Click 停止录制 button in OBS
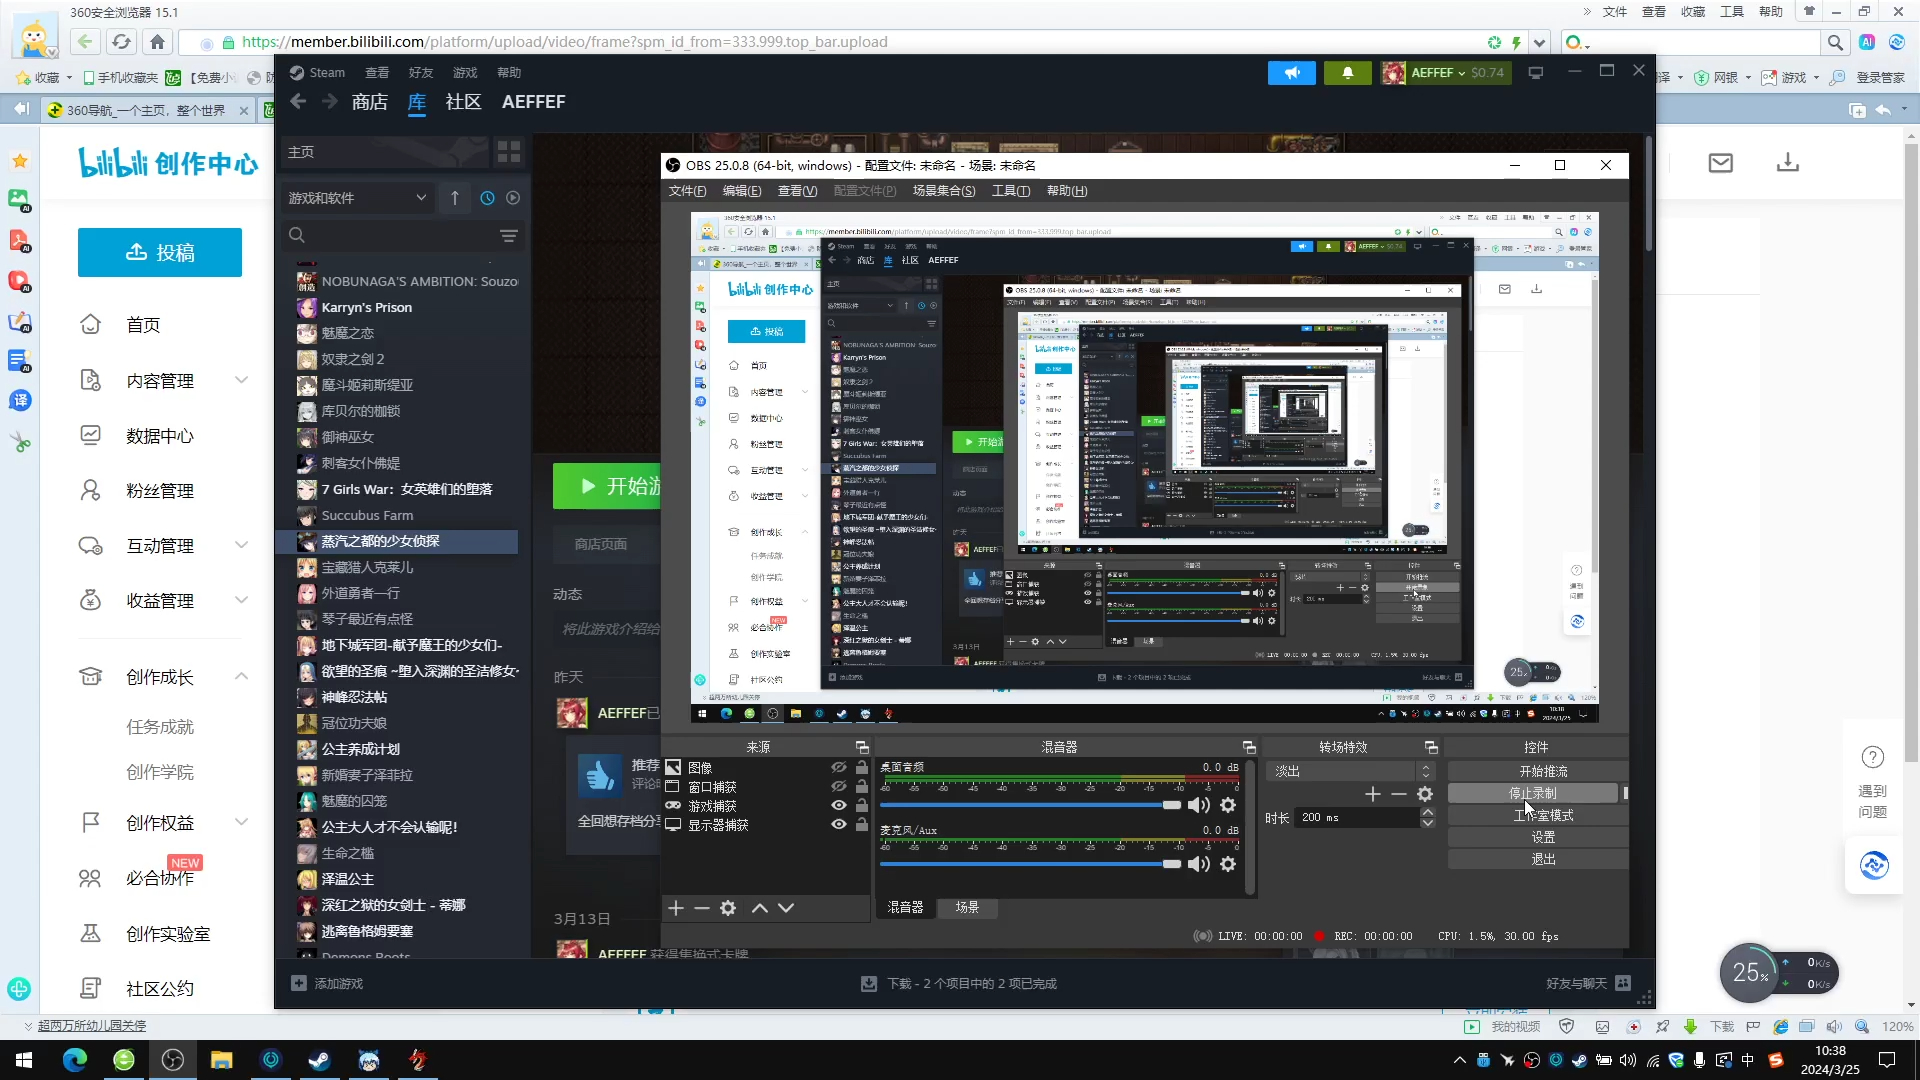The height and width of the screenshot is (1080, 1920). coord(1532,793)
